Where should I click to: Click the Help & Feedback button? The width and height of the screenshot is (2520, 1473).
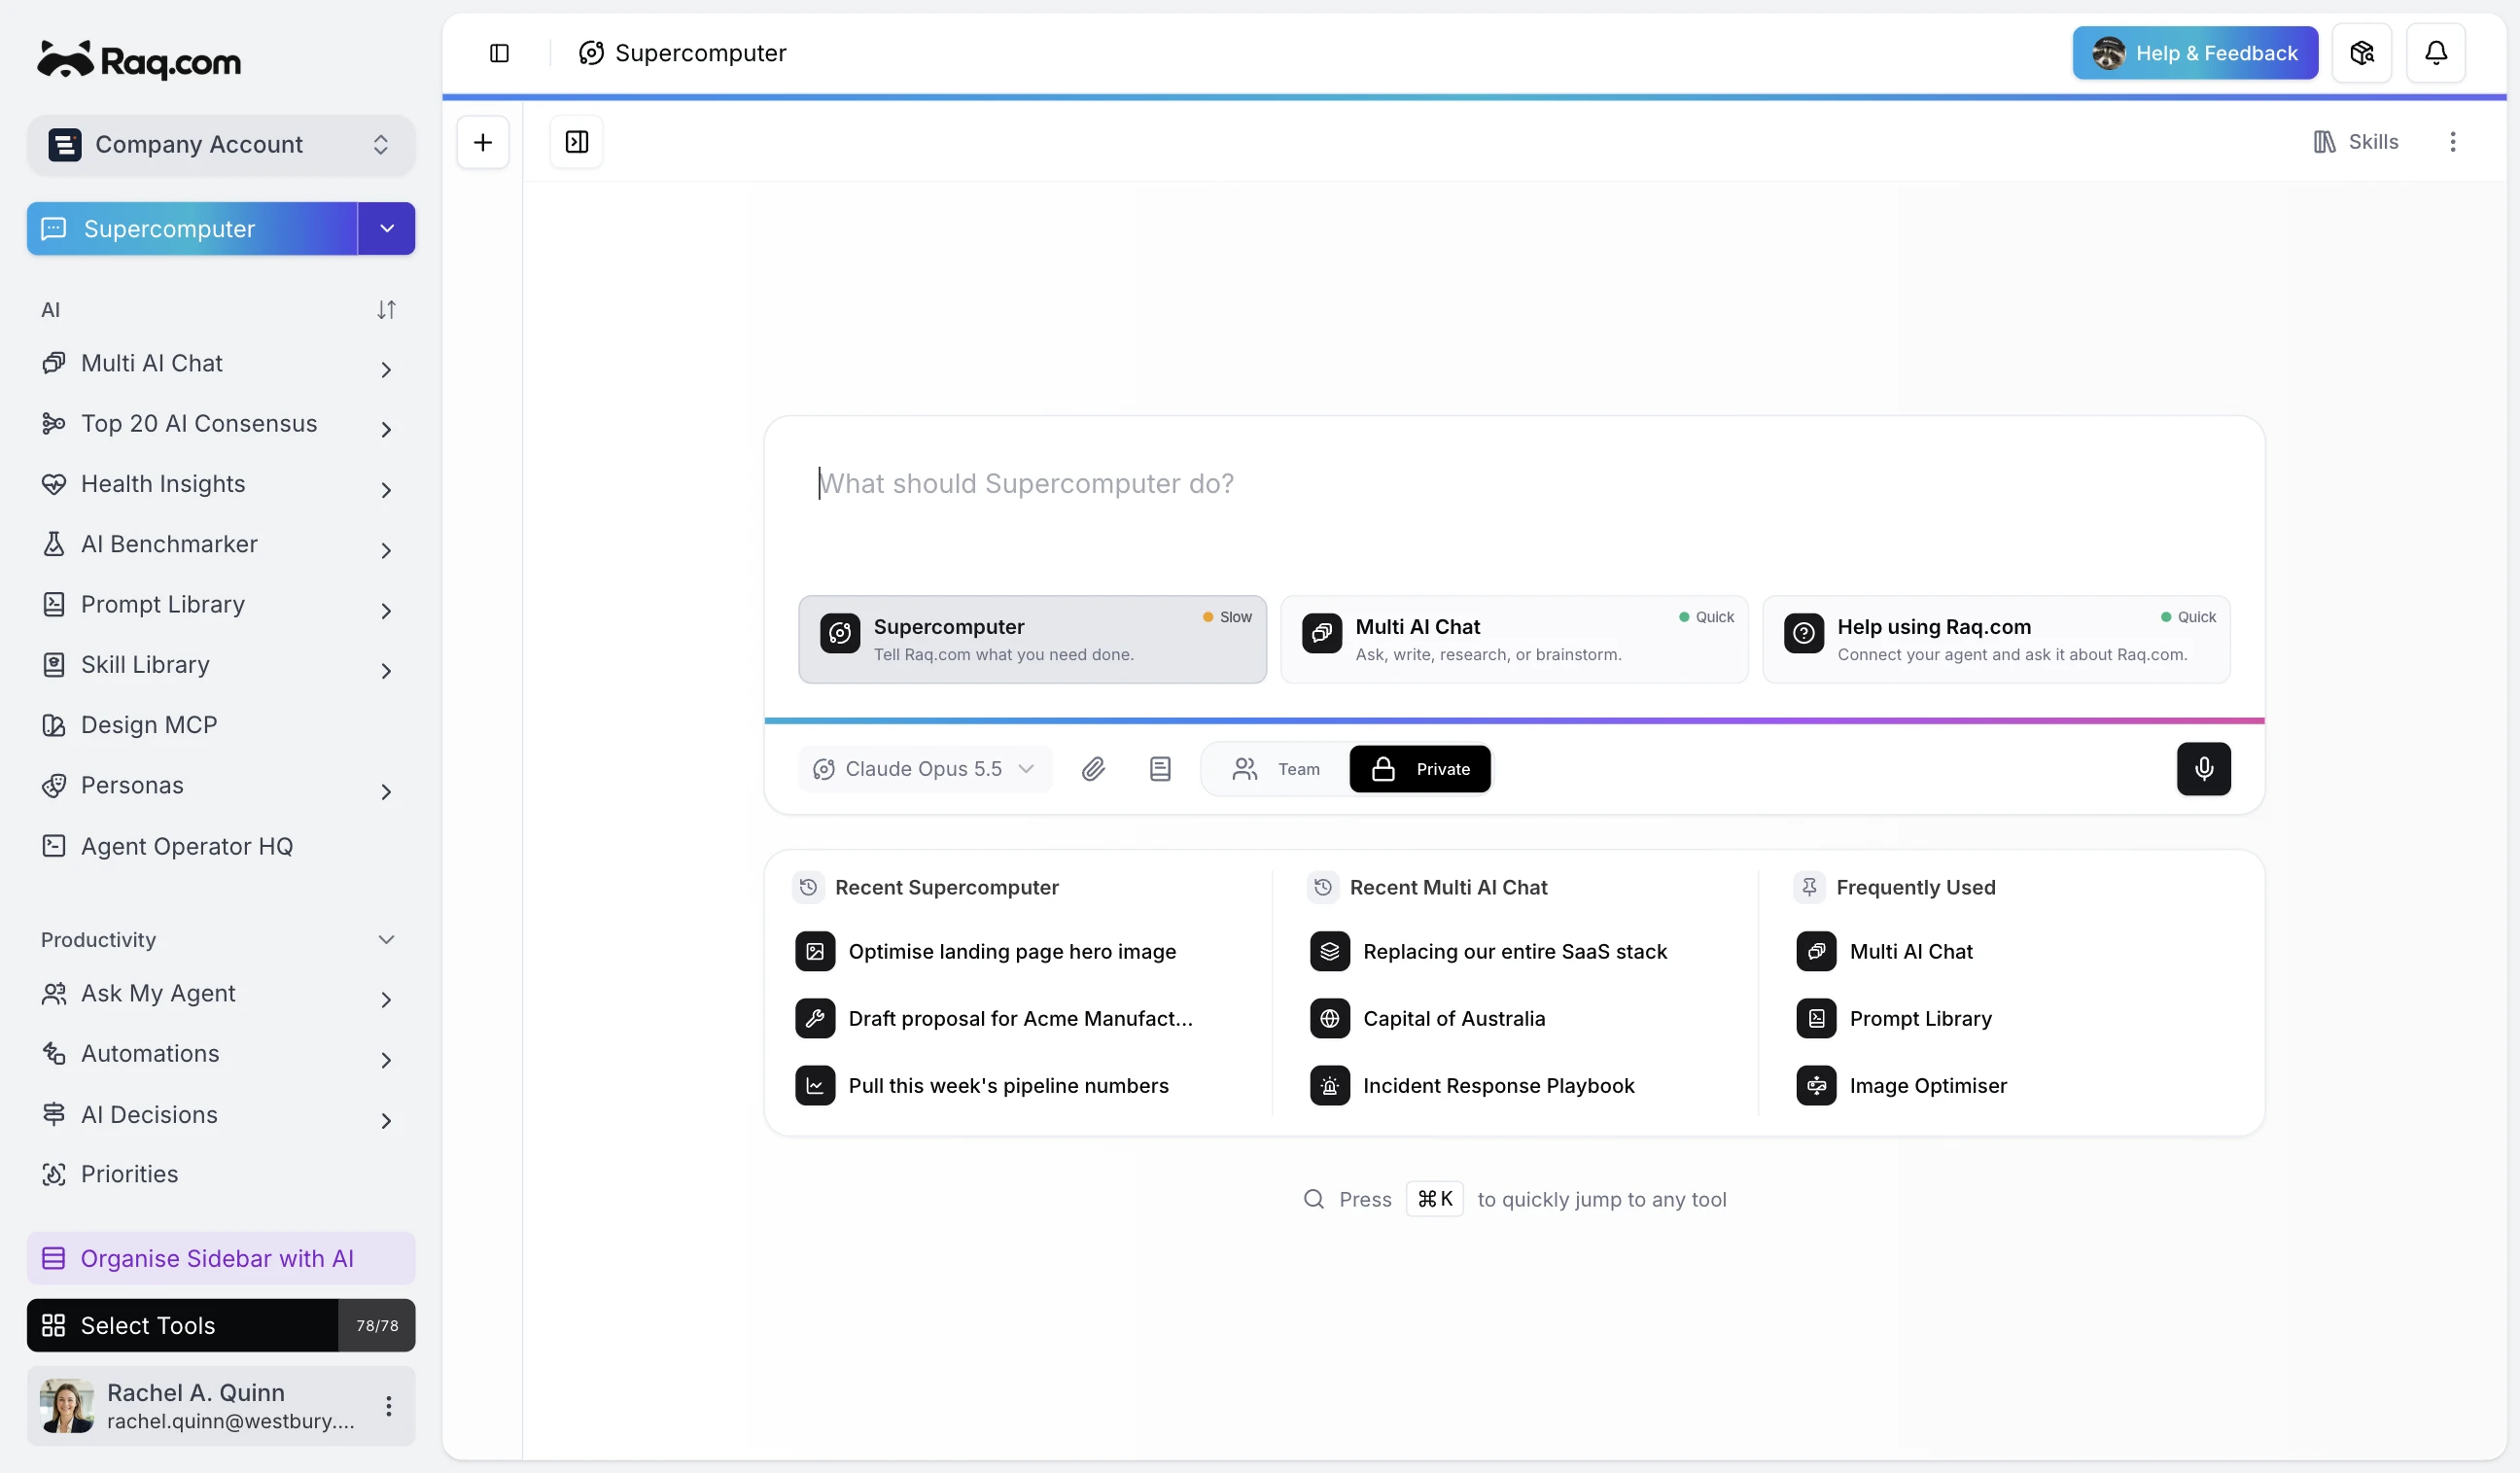coord(2195,52)
